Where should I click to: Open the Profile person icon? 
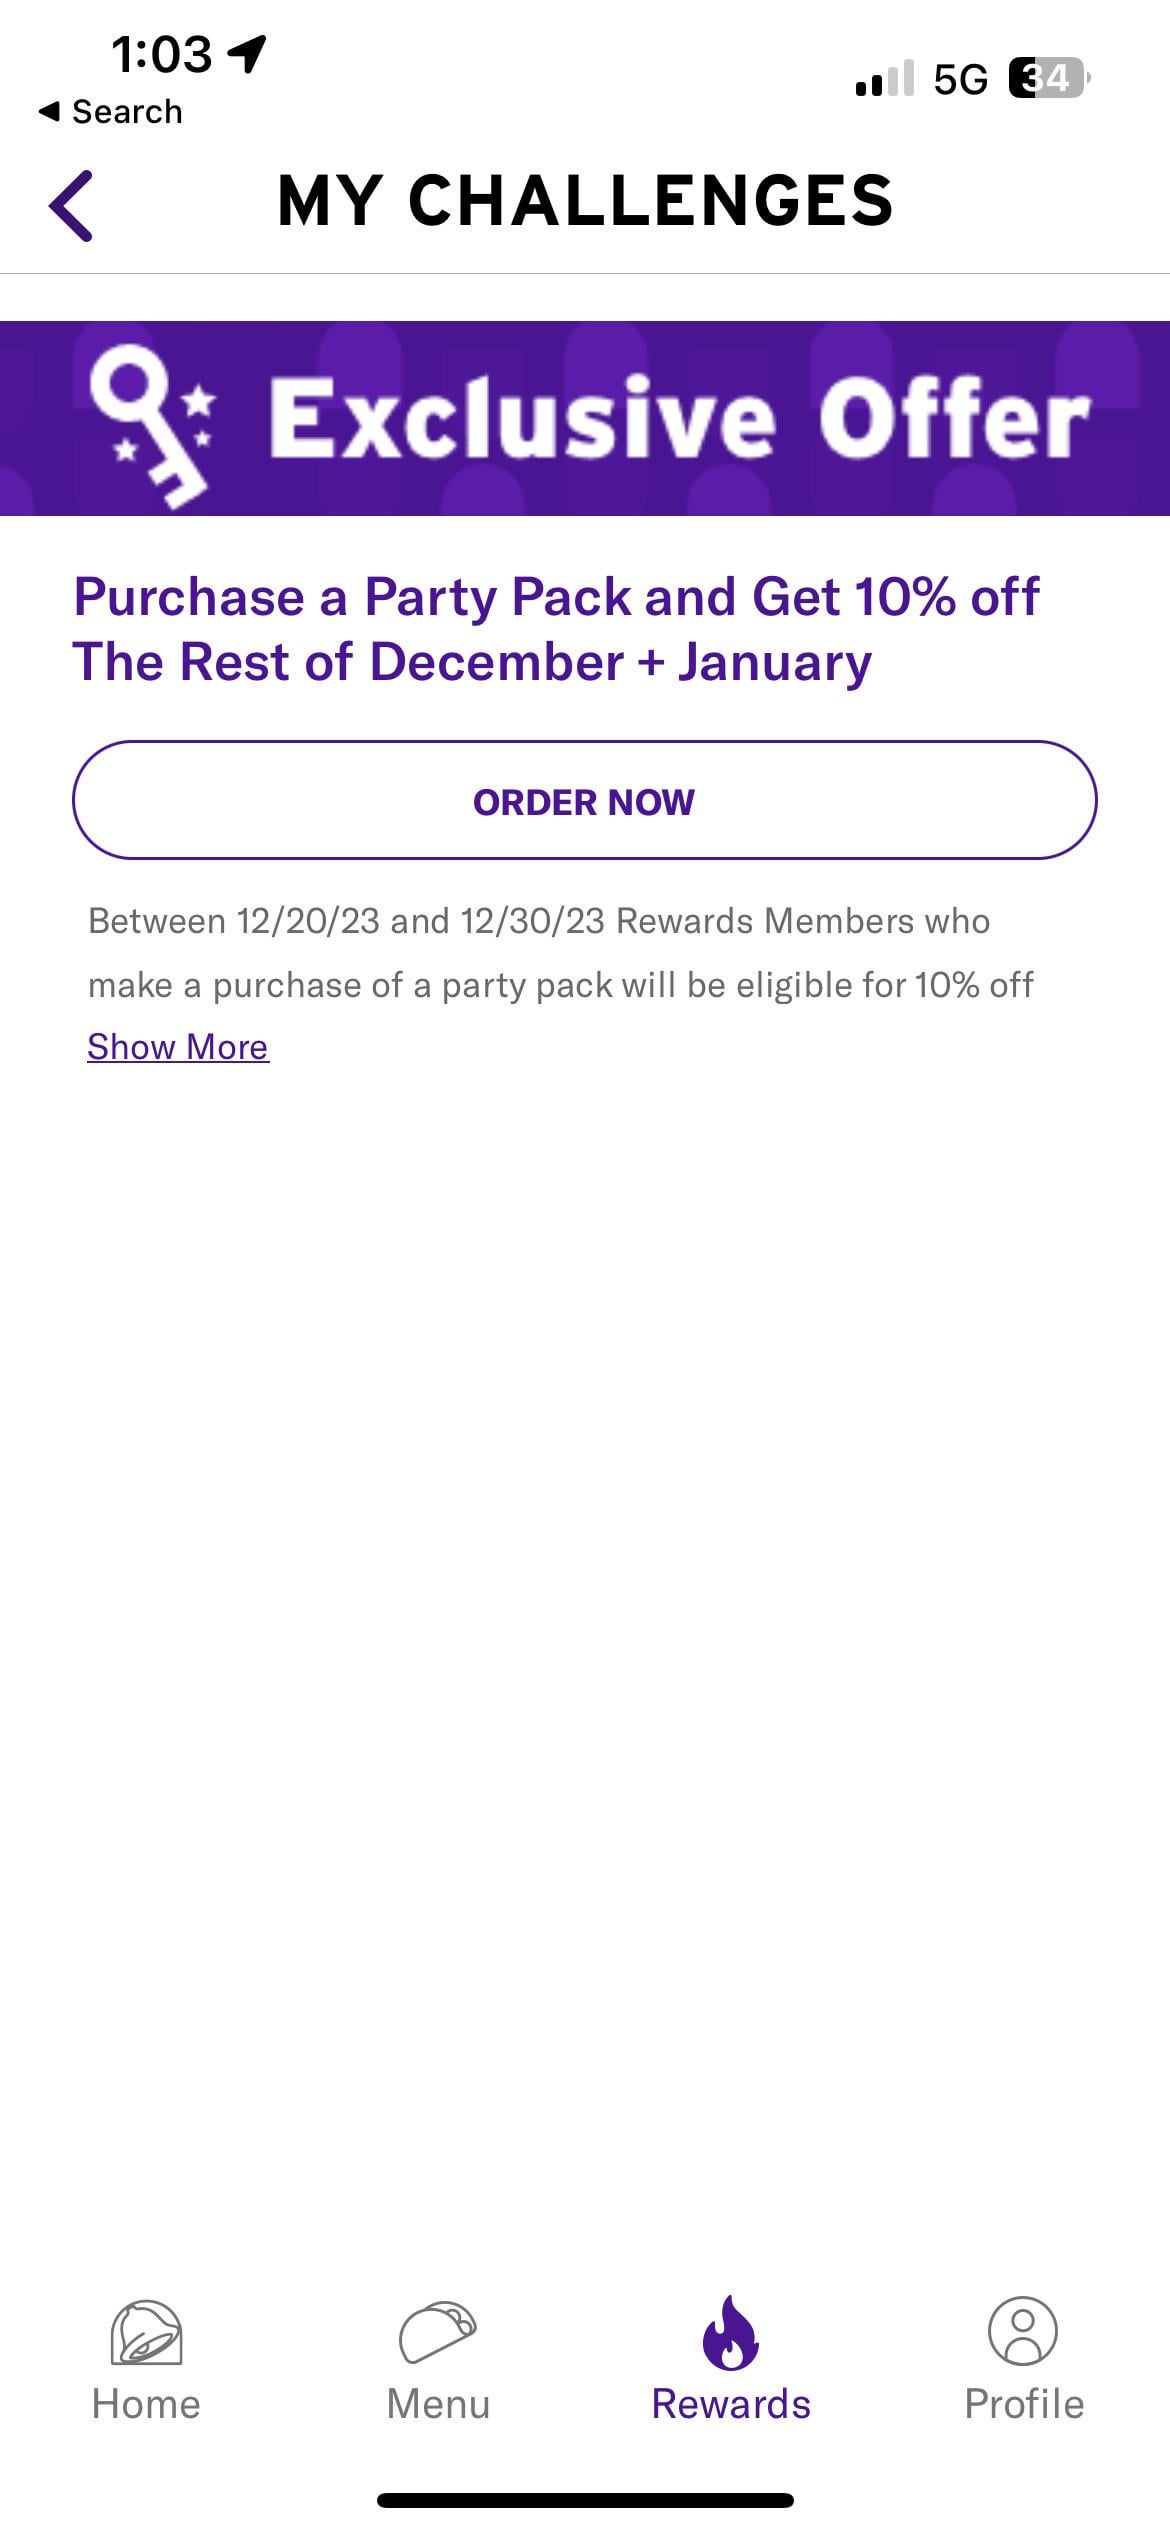[x=1023, y=2331]
